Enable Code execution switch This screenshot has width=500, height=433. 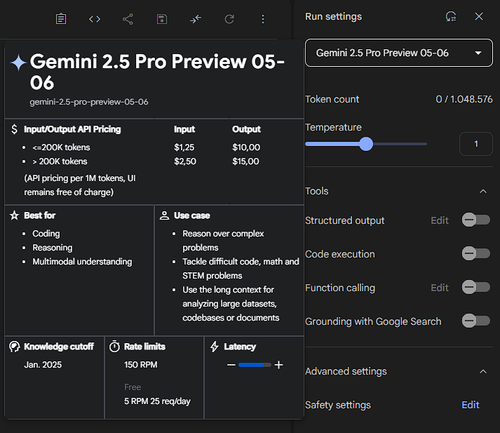(x=476, y=253)
